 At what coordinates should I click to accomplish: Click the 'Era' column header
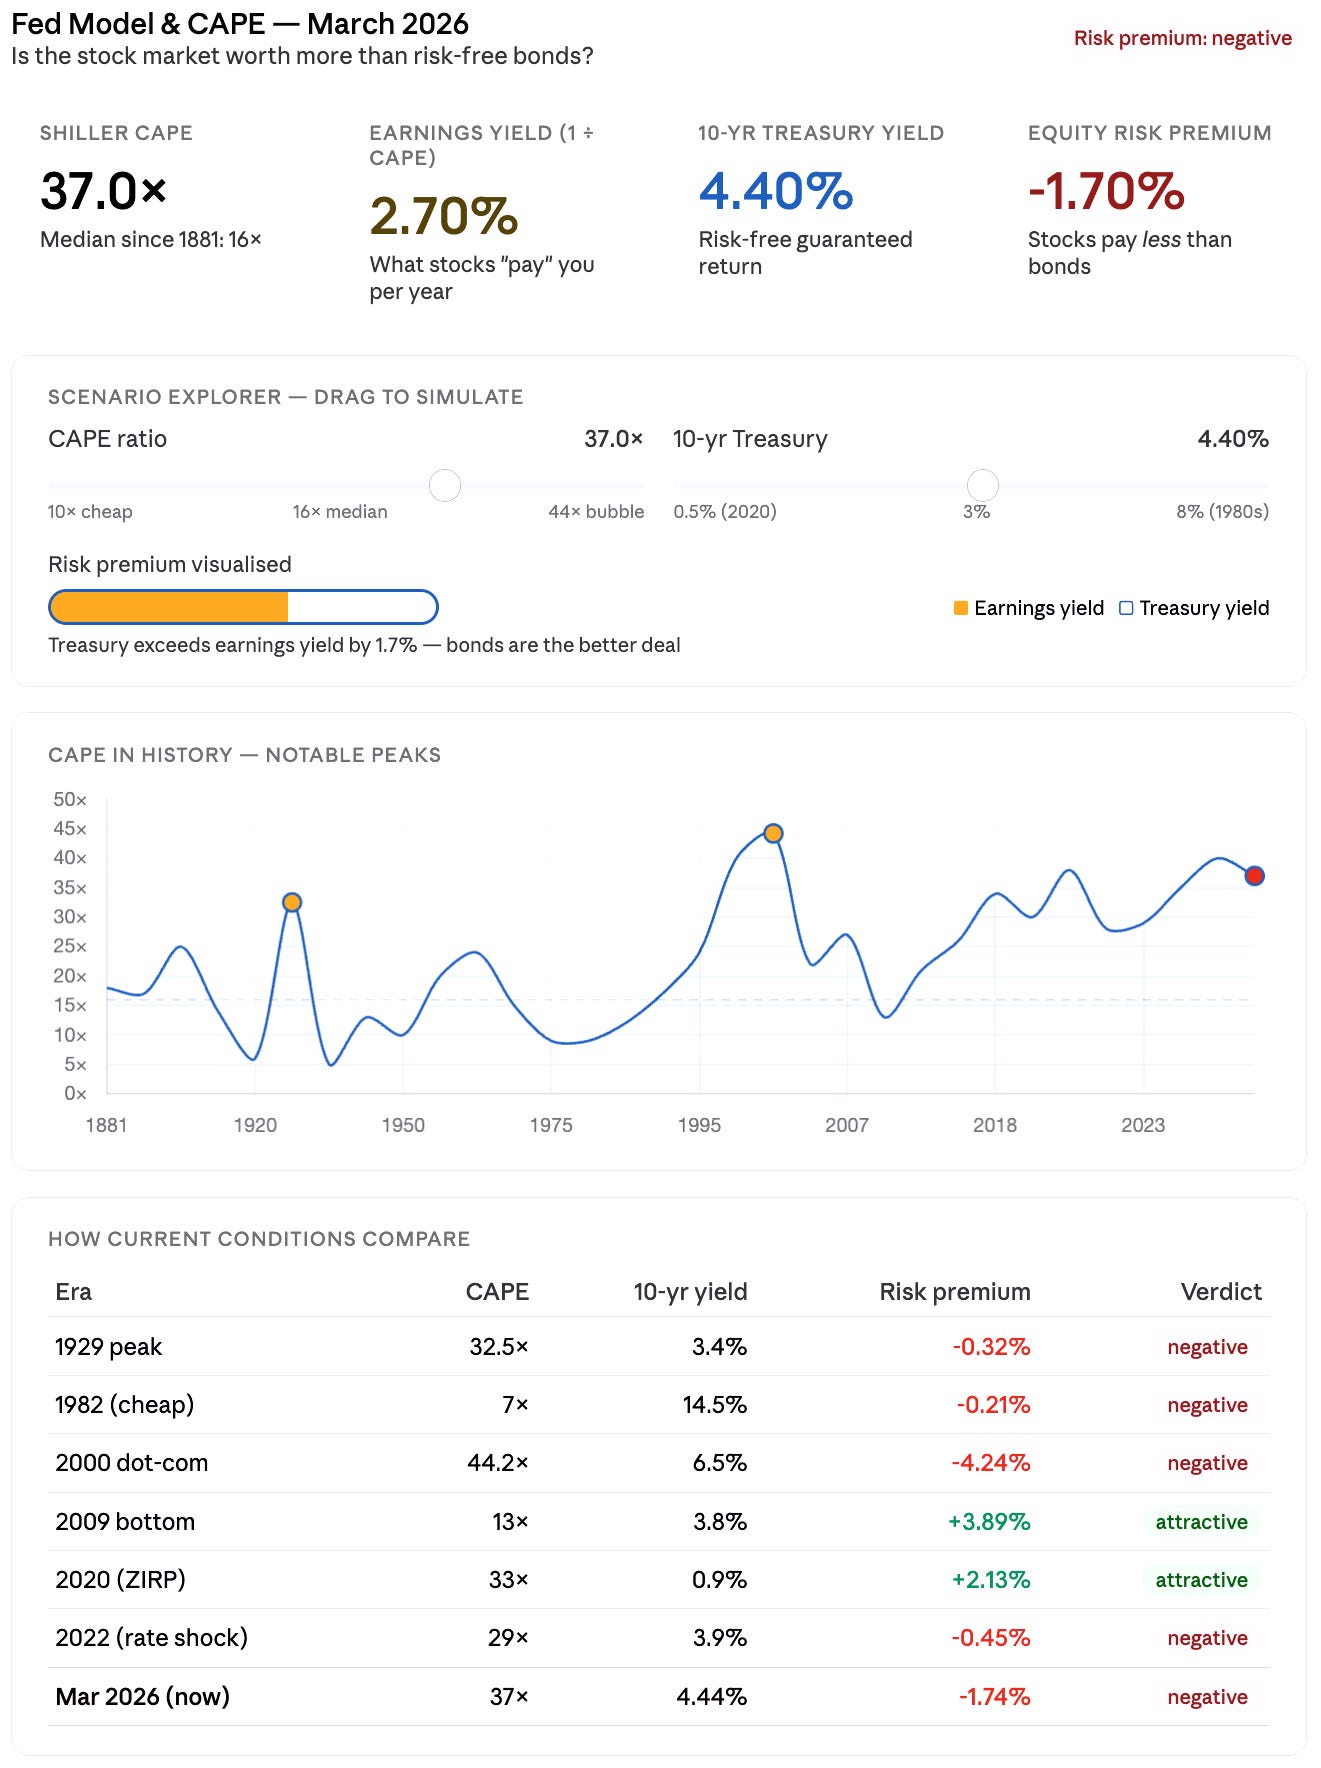point(73,1291)
